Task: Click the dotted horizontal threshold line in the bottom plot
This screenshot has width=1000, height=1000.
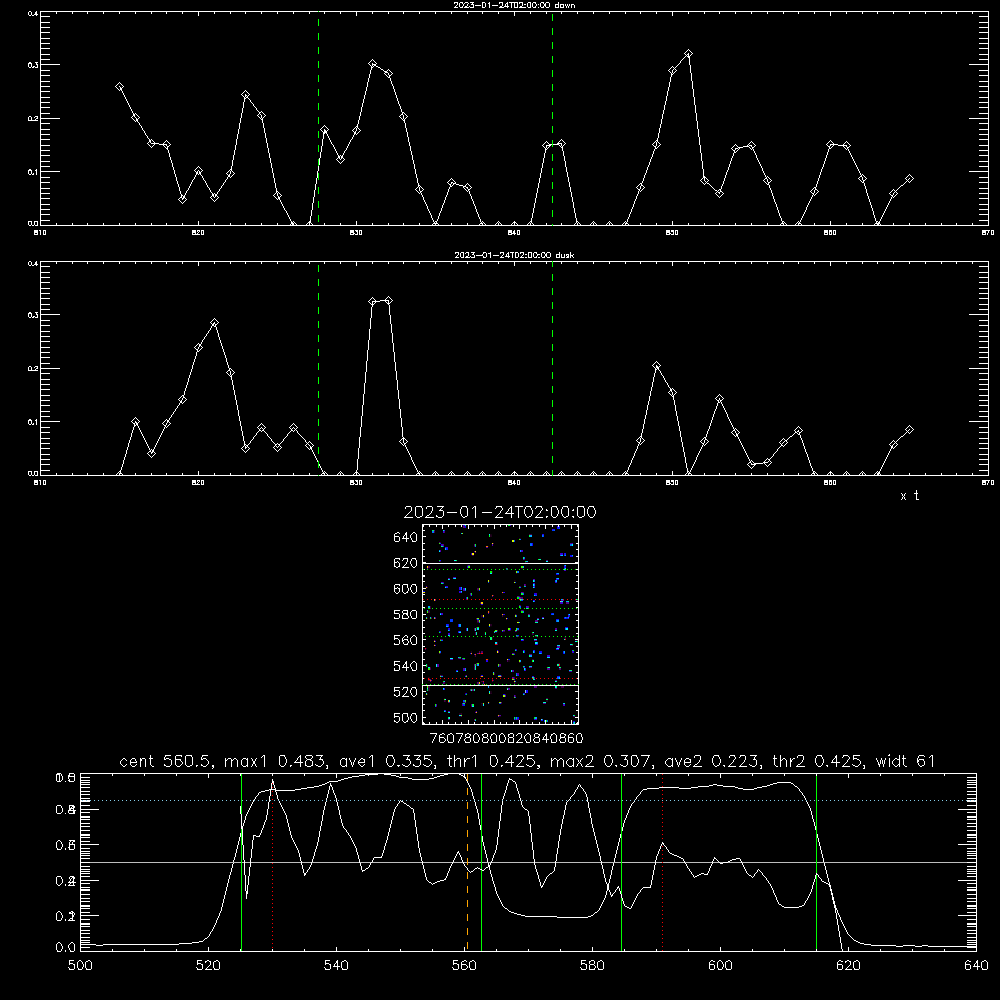Action: point(528,800)
